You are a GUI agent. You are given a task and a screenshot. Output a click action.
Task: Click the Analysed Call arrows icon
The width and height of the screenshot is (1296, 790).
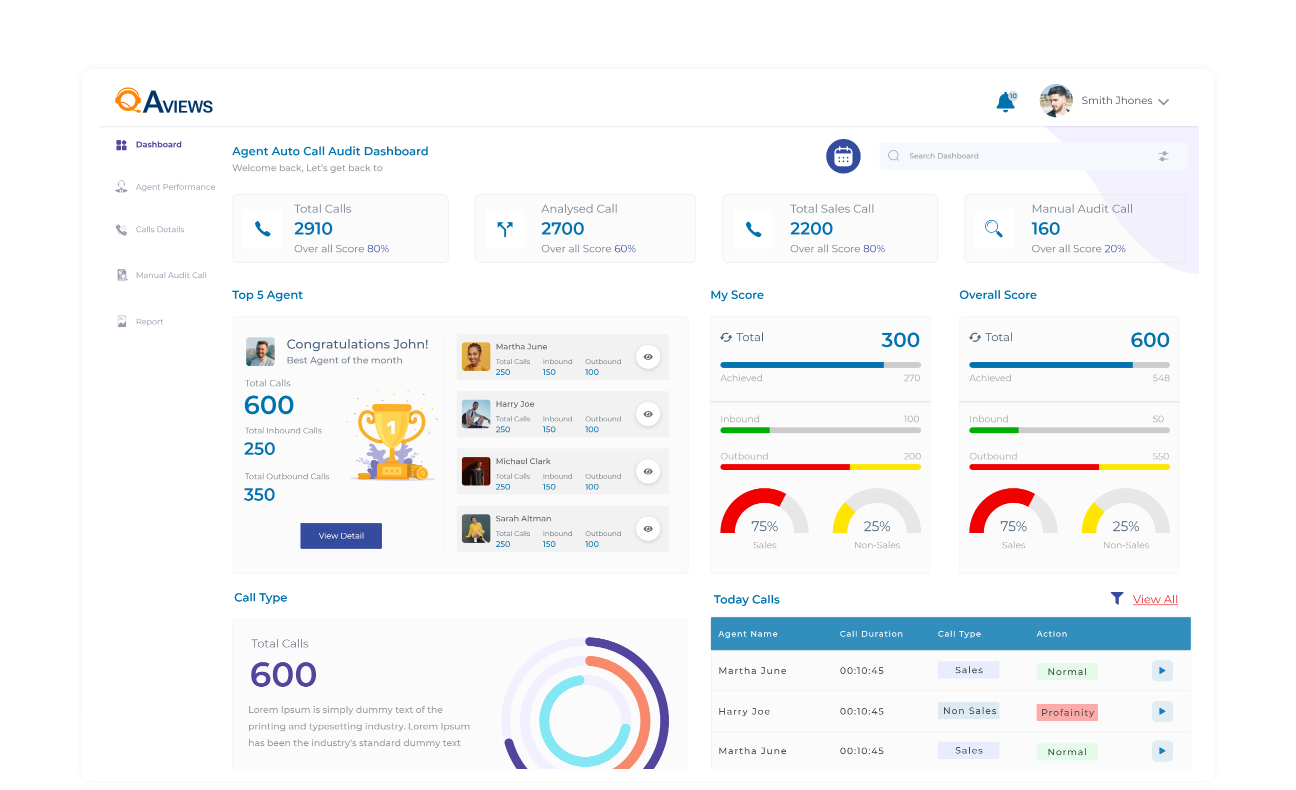[x=504, y=229]
